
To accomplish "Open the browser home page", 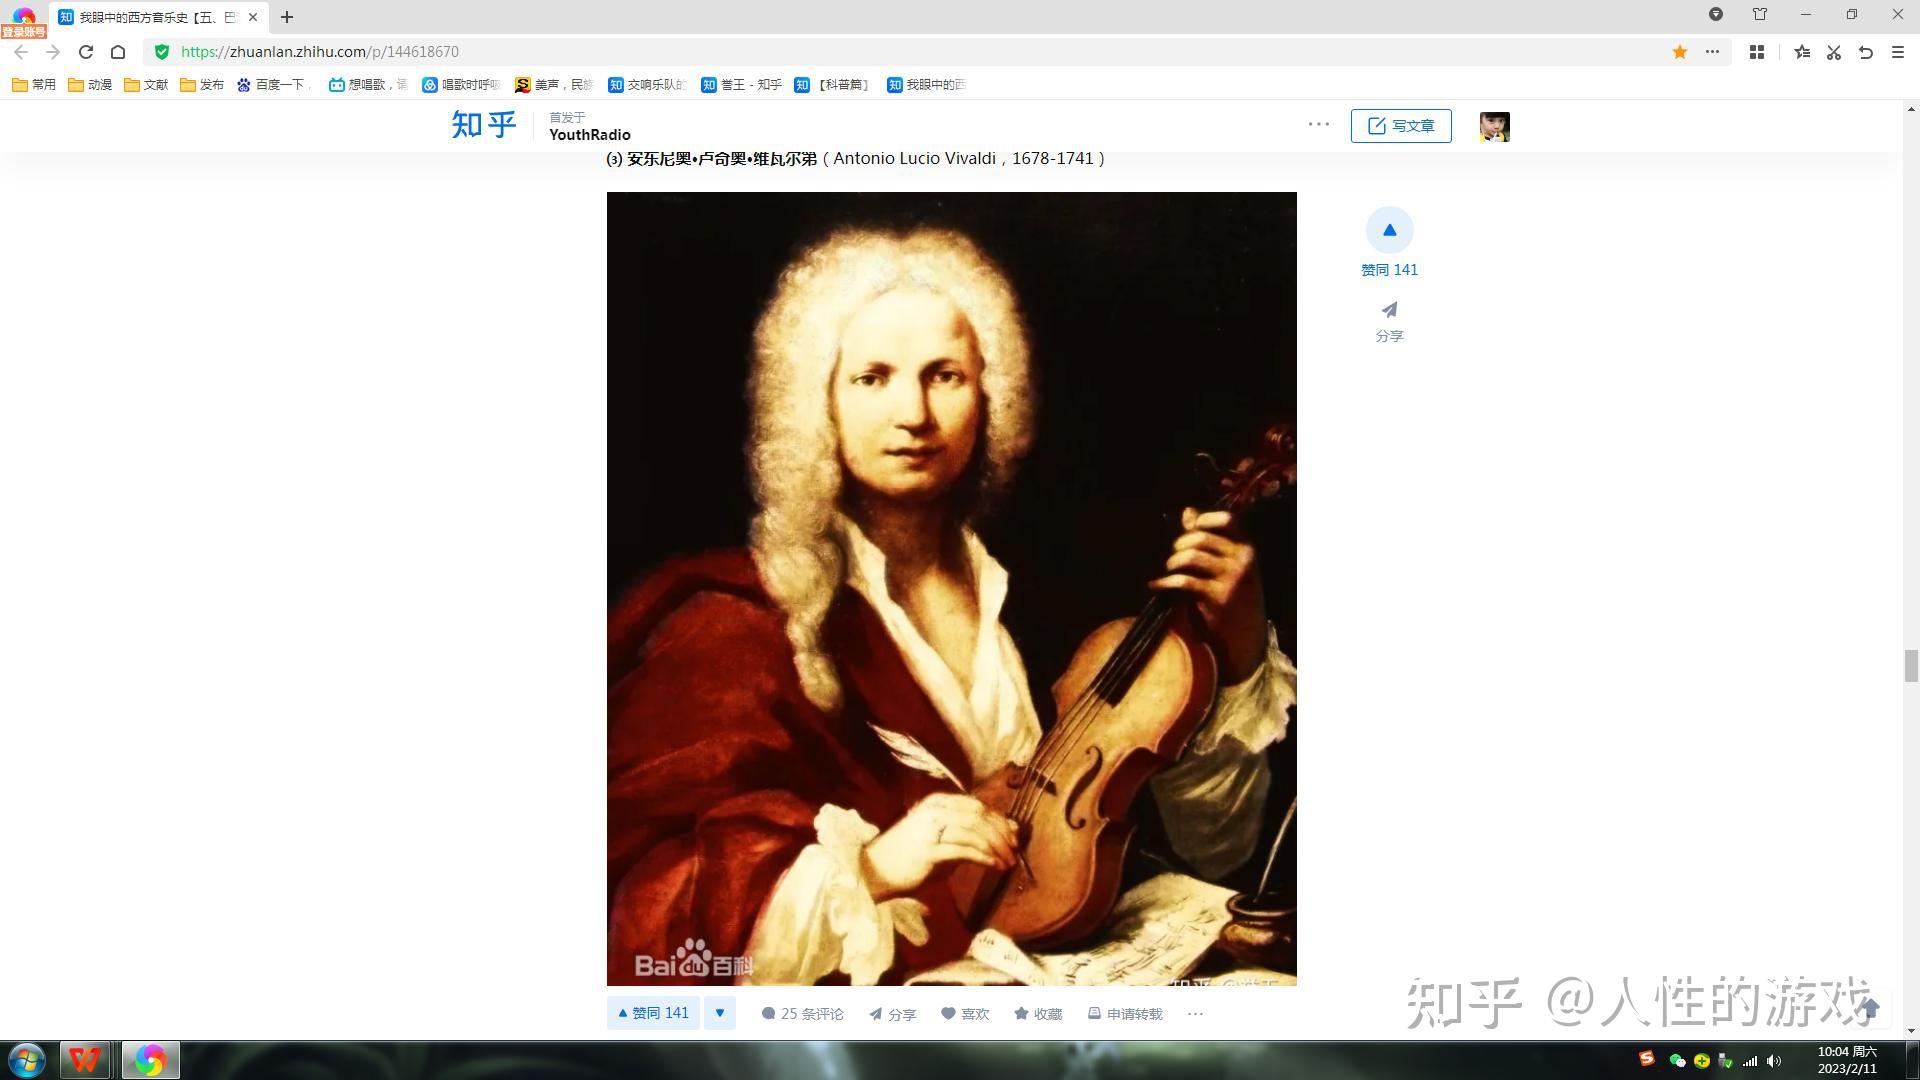I will [118, 52].
